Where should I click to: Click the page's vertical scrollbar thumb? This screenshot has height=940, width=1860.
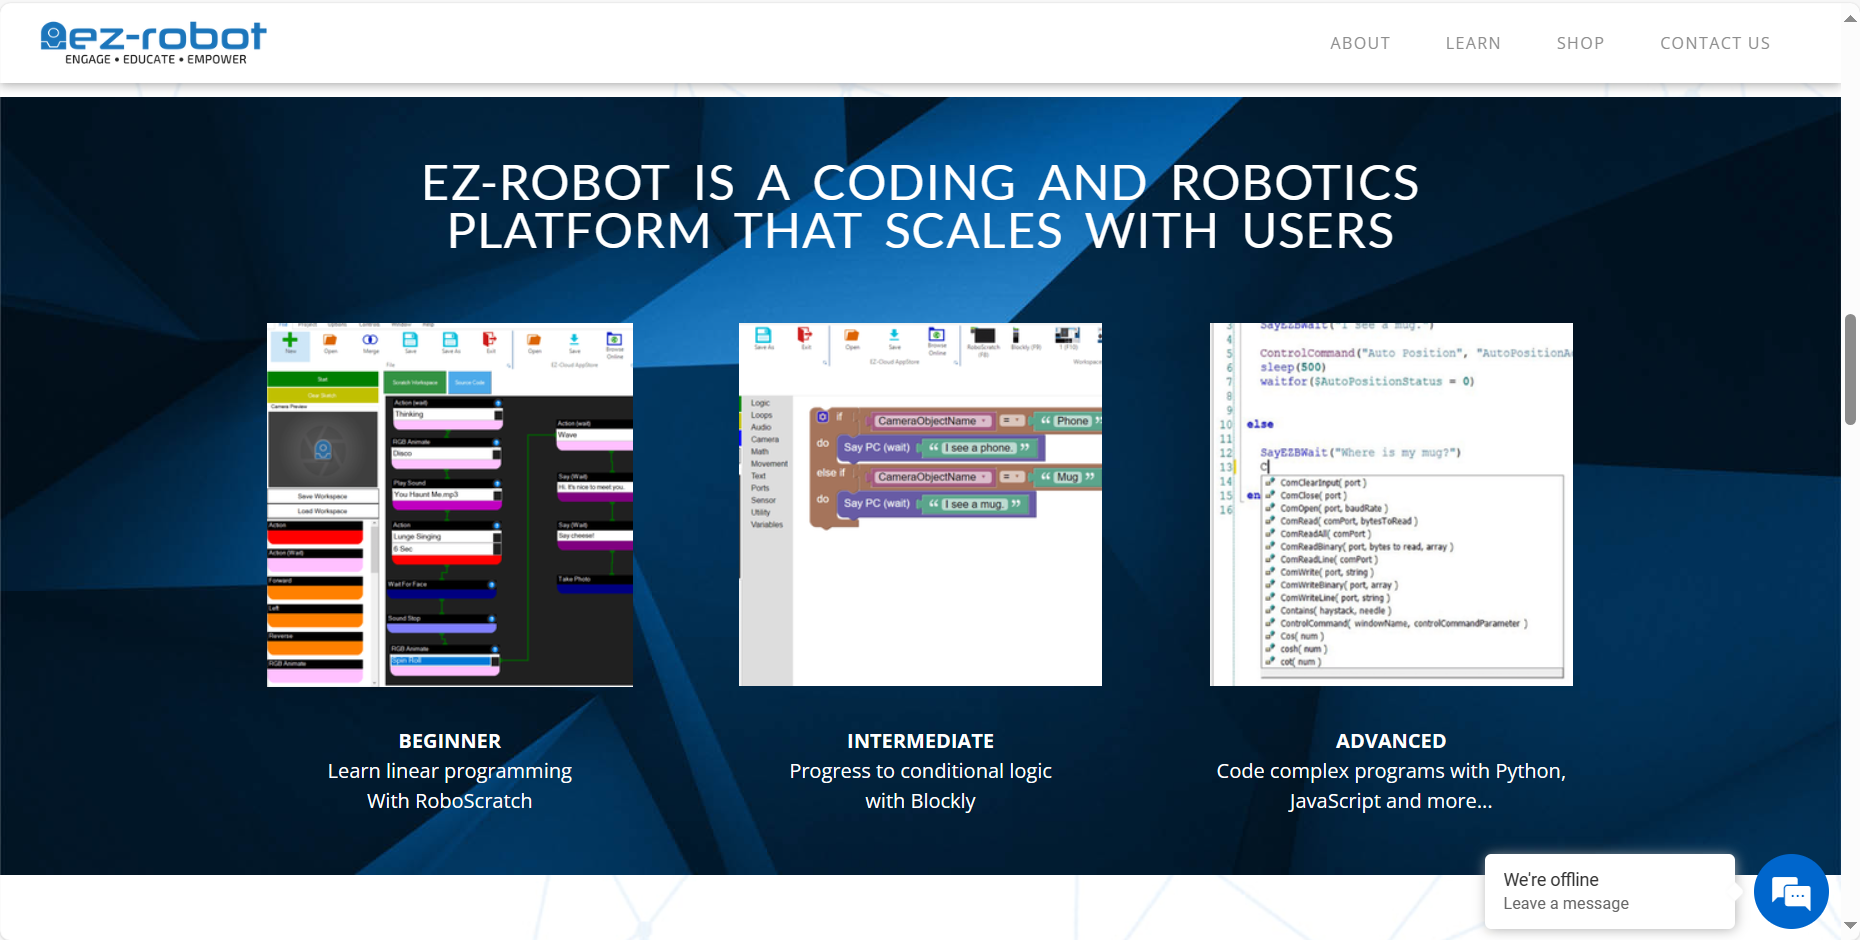pyautogui.click(x=1850, y=370)
